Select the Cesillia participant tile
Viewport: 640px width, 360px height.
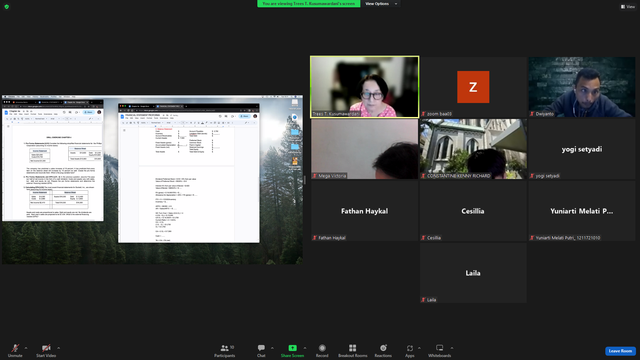473,211
